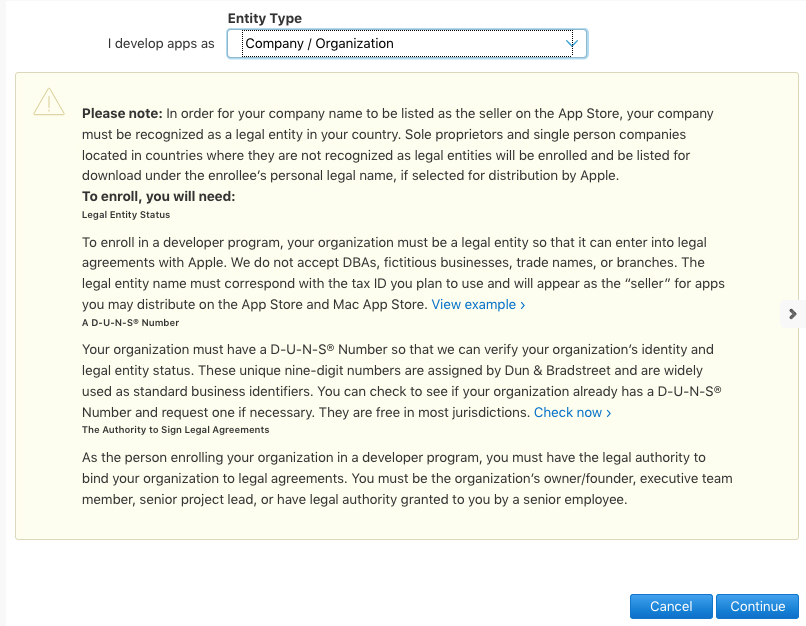Click the 'I develop apps as' label
Screen dimensions: 806x626
pos(161,44)
